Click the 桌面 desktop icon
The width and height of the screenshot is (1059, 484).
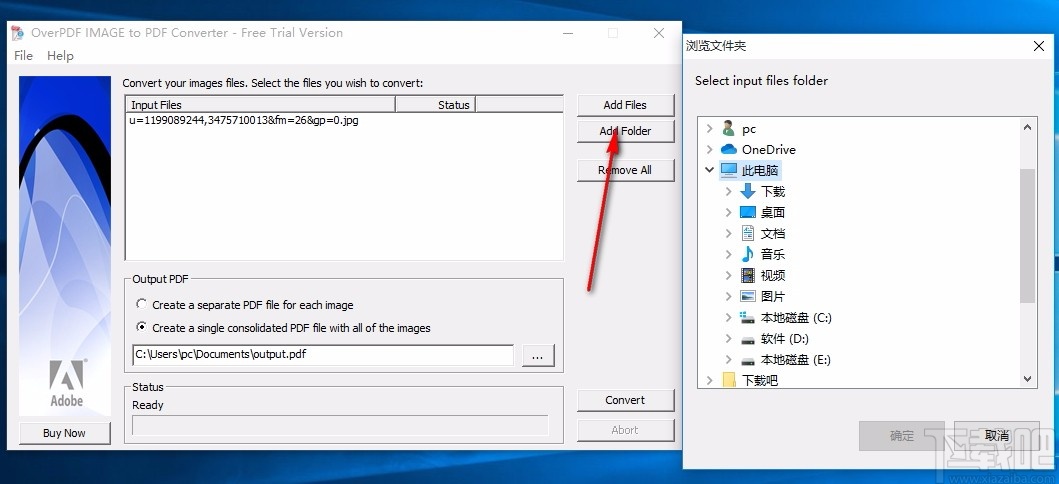748,213
